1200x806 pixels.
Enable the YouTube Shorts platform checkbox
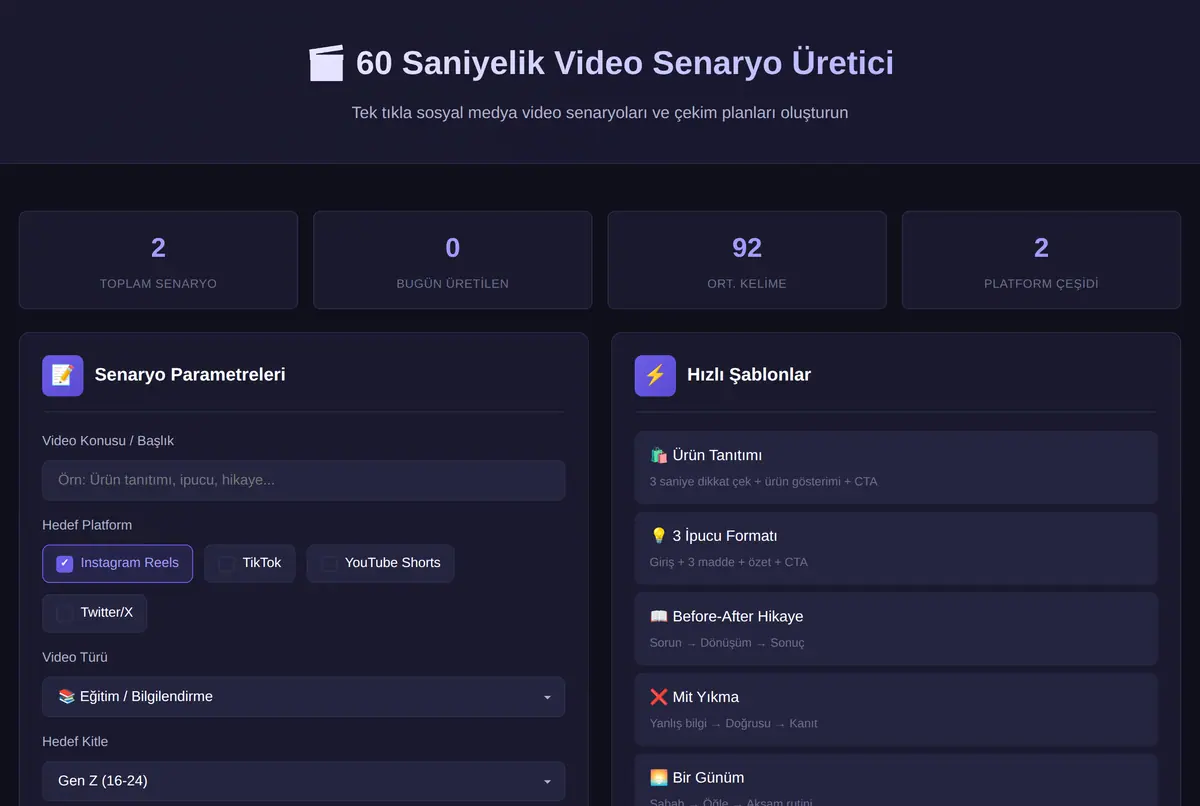tap(329, 563)
